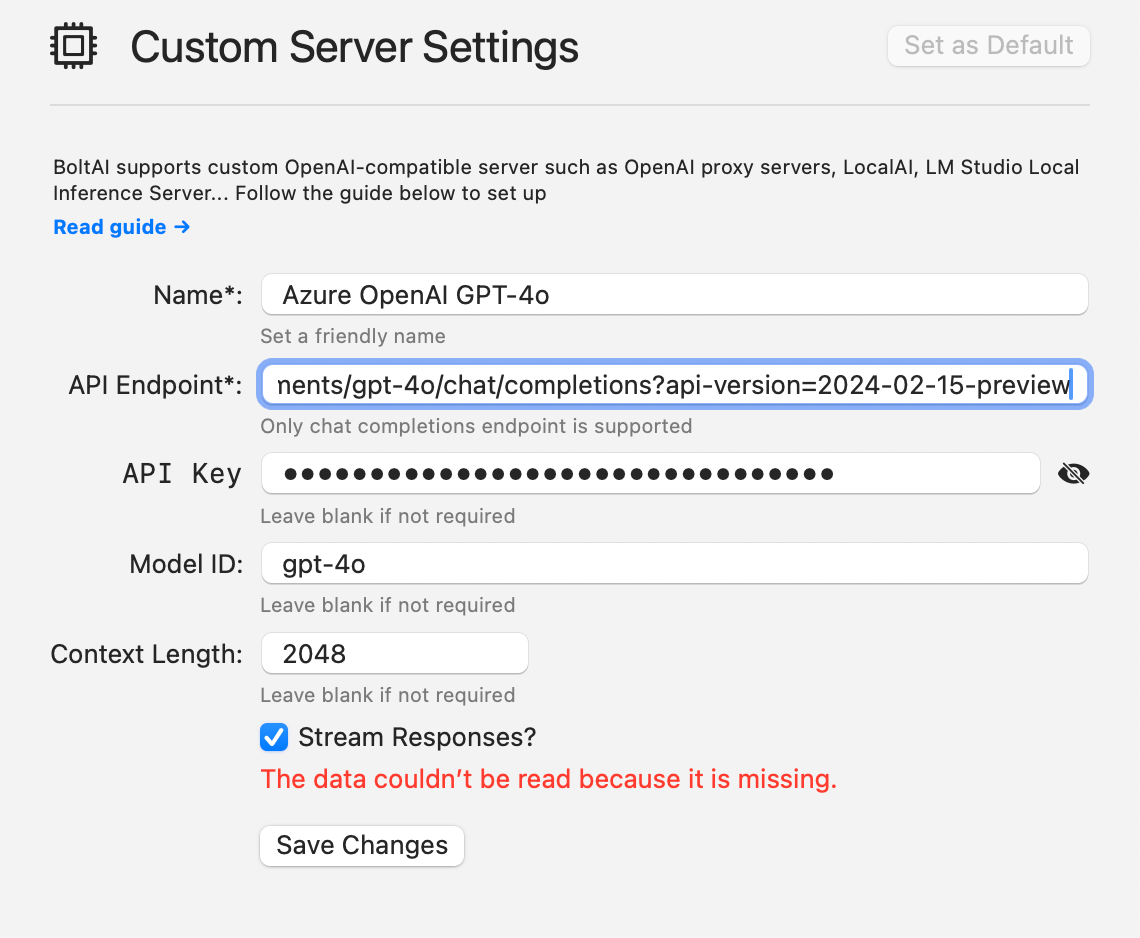The height and width of the screenshot is (938, 1140).
Task: Save settings with Save Changes button
Action: point(362,846)
